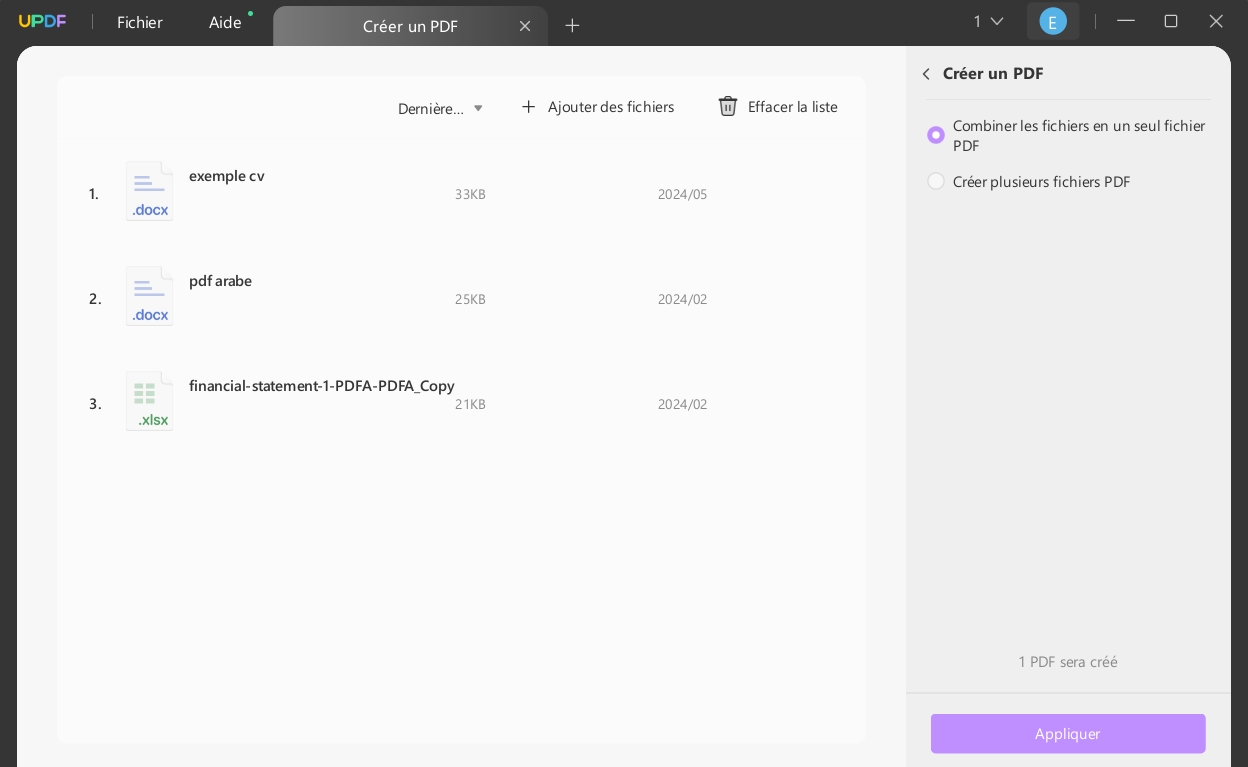Select Combiner les fichiers en un seul PDF
1248x767 pixels.
pos(936,135)
